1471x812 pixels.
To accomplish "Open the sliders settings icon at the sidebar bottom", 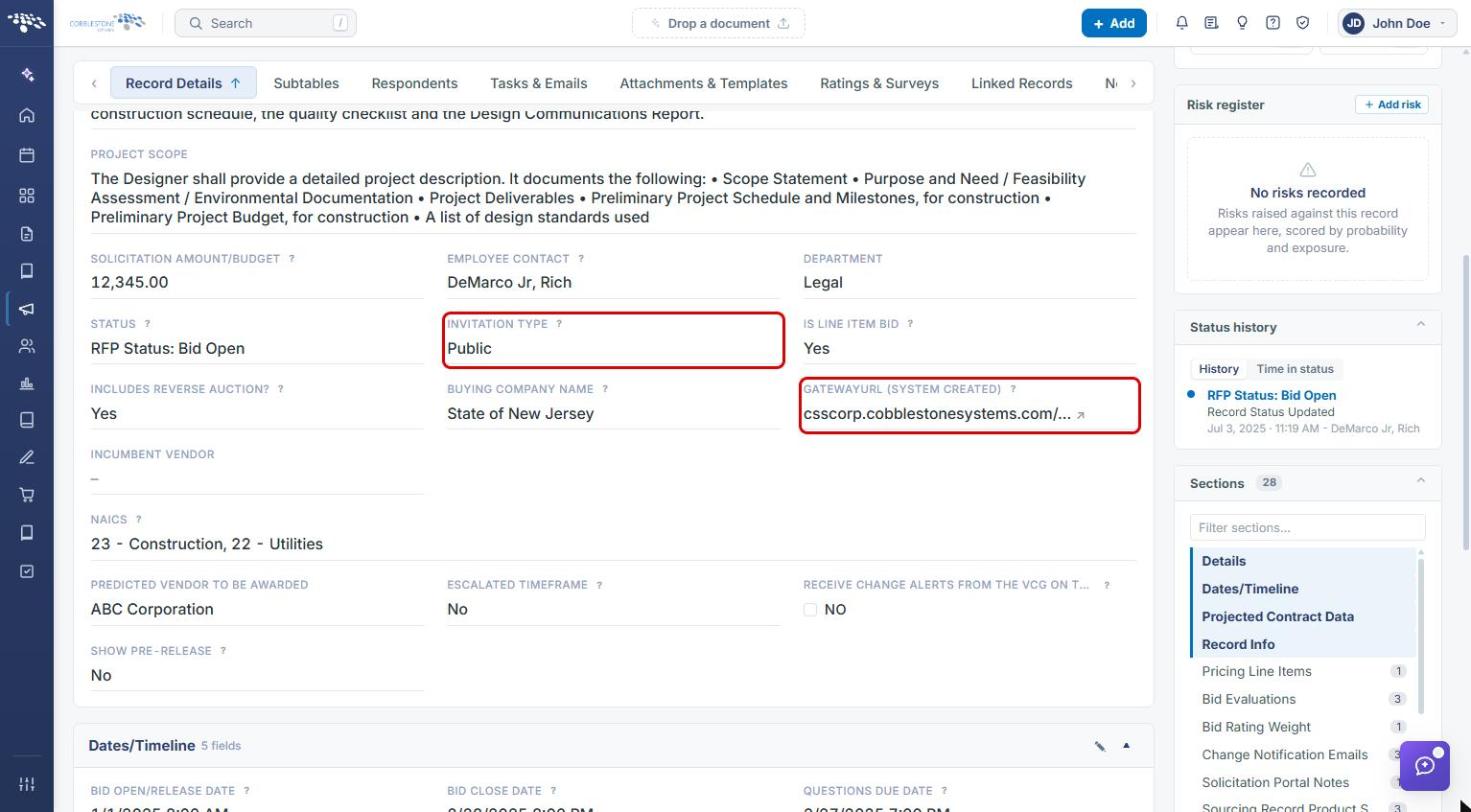I will click(27, 784).
